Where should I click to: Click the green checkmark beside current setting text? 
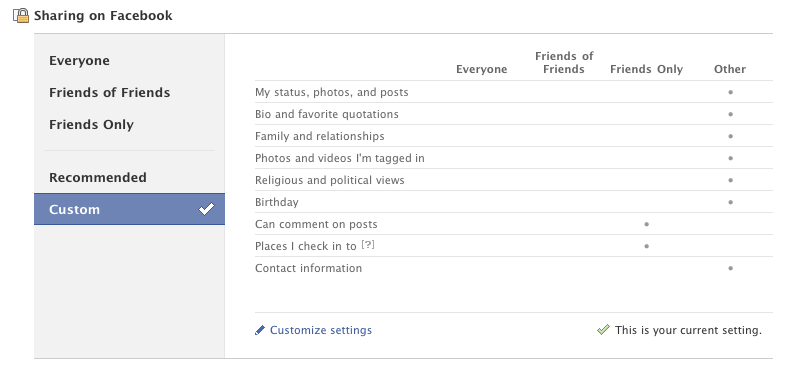603,330
